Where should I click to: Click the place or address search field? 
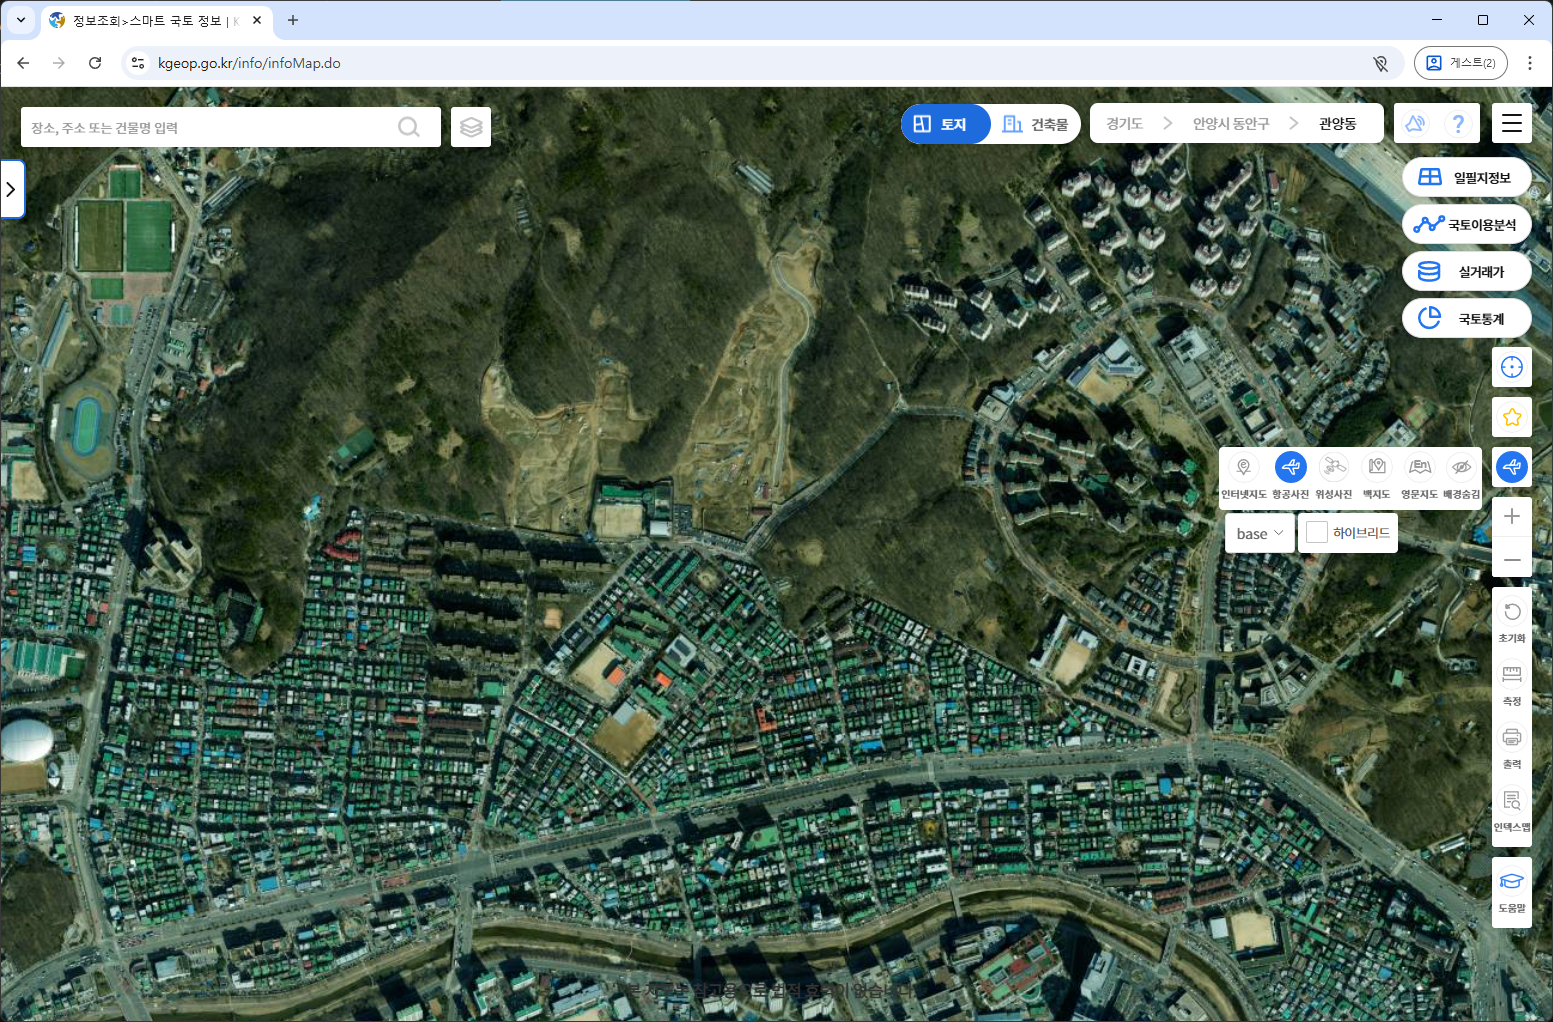(210, 128)
